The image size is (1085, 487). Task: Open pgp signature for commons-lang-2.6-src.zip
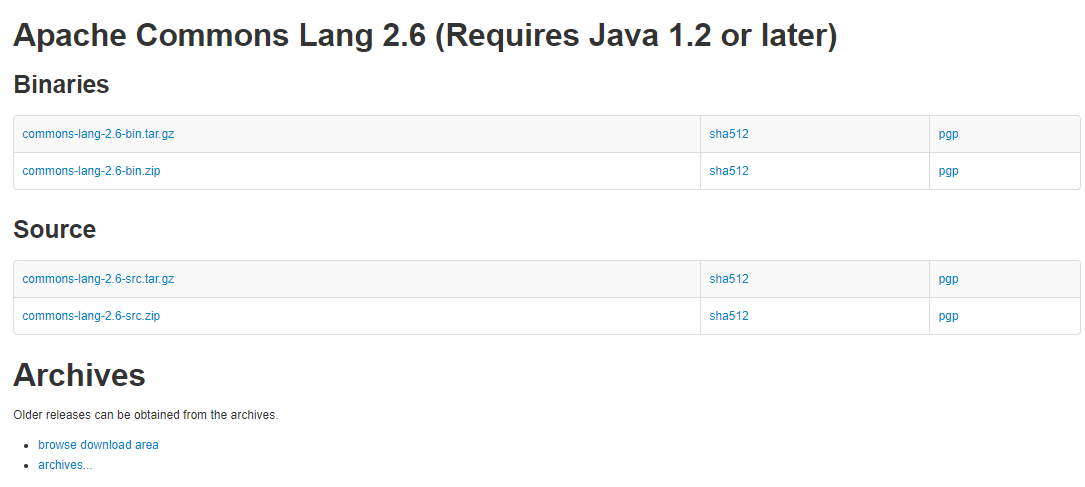click(949, 317)
